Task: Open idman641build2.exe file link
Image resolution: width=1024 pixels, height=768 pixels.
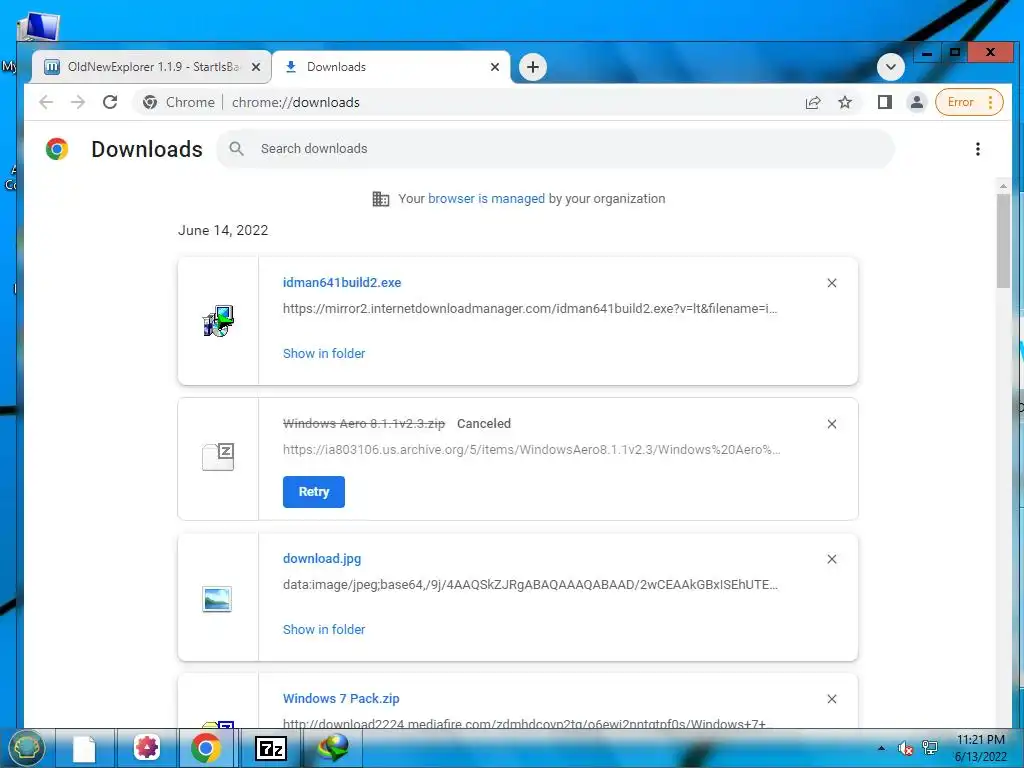Action: [342, 283]
